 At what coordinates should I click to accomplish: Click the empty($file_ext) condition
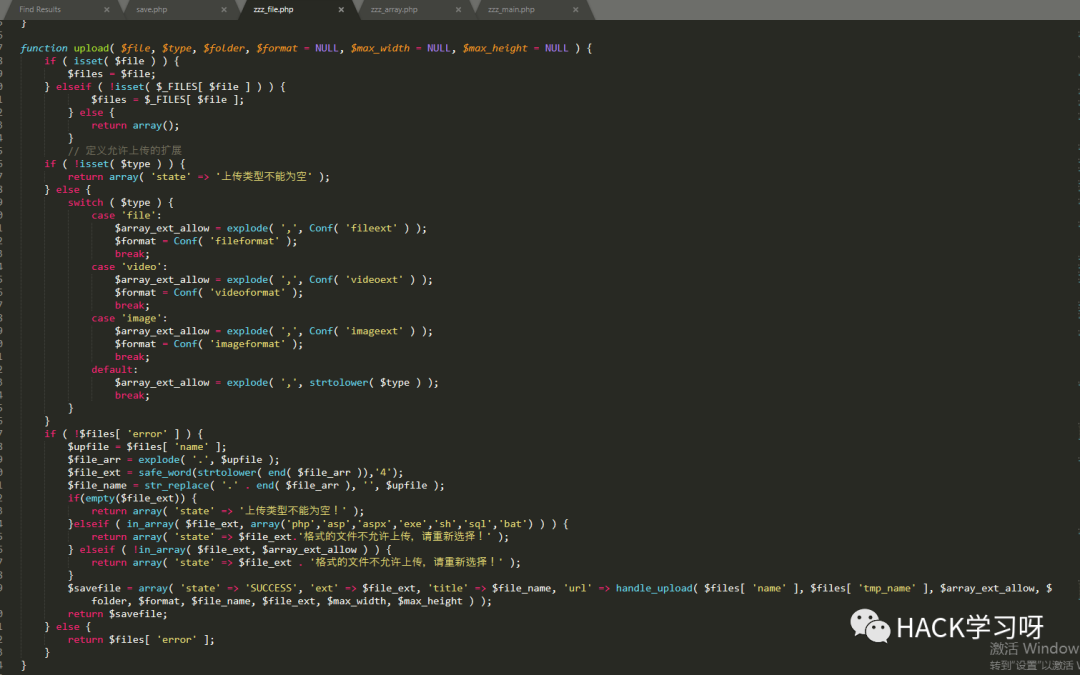point(135,499)
